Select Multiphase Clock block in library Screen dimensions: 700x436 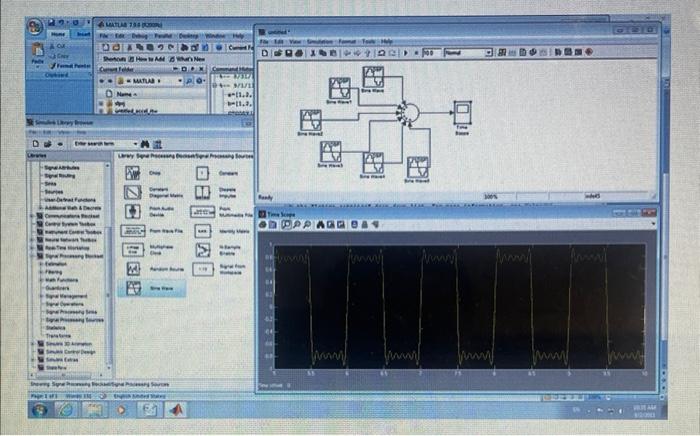point(133,249)
